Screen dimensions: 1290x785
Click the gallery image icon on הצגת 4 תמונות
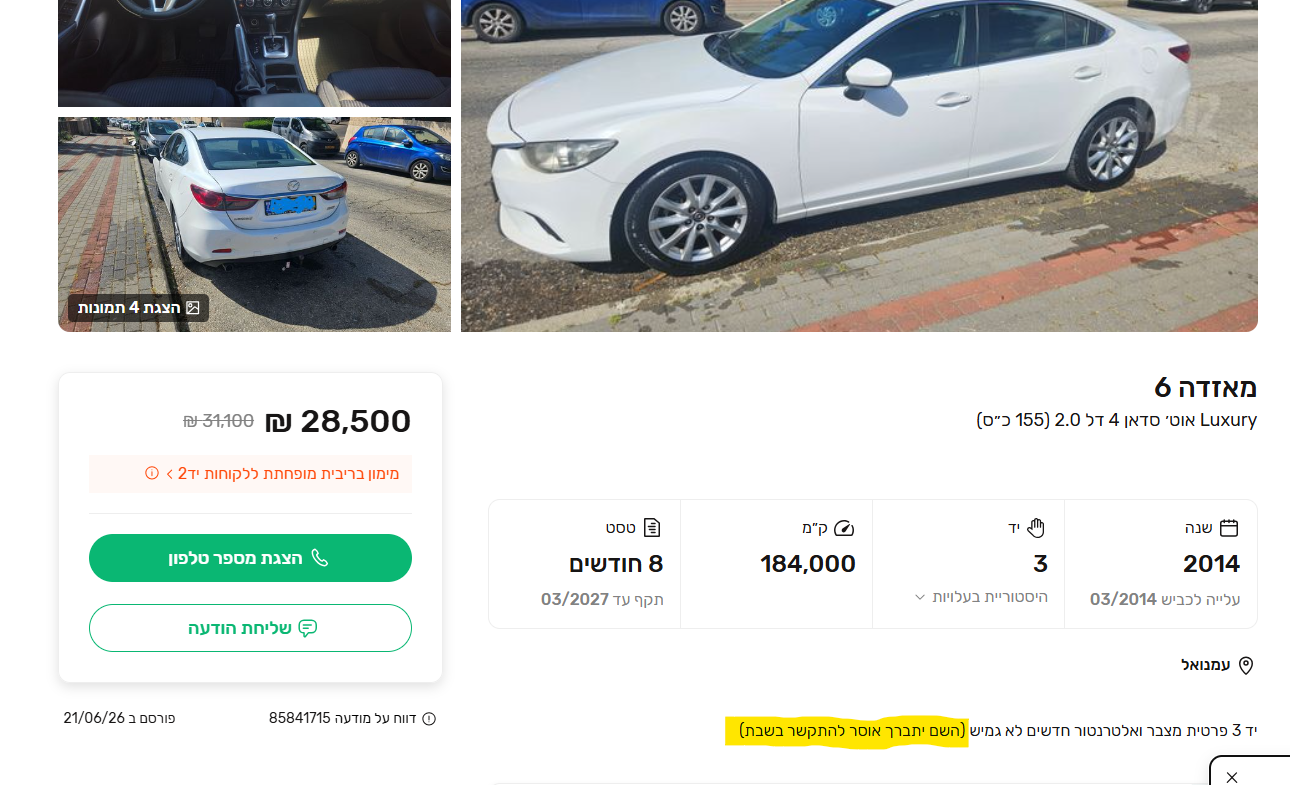[193, 308]
